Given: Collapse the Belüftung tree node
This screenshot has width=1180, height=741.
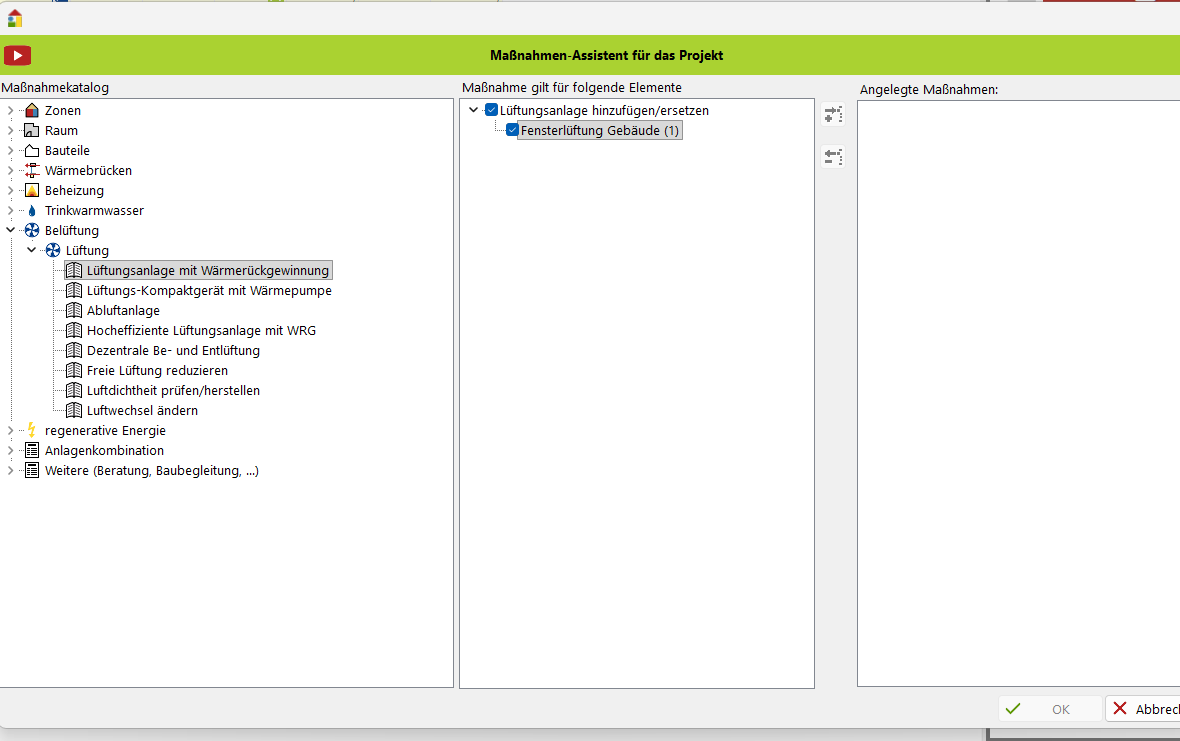Looking at the screenshot, I should click(10, 231).
